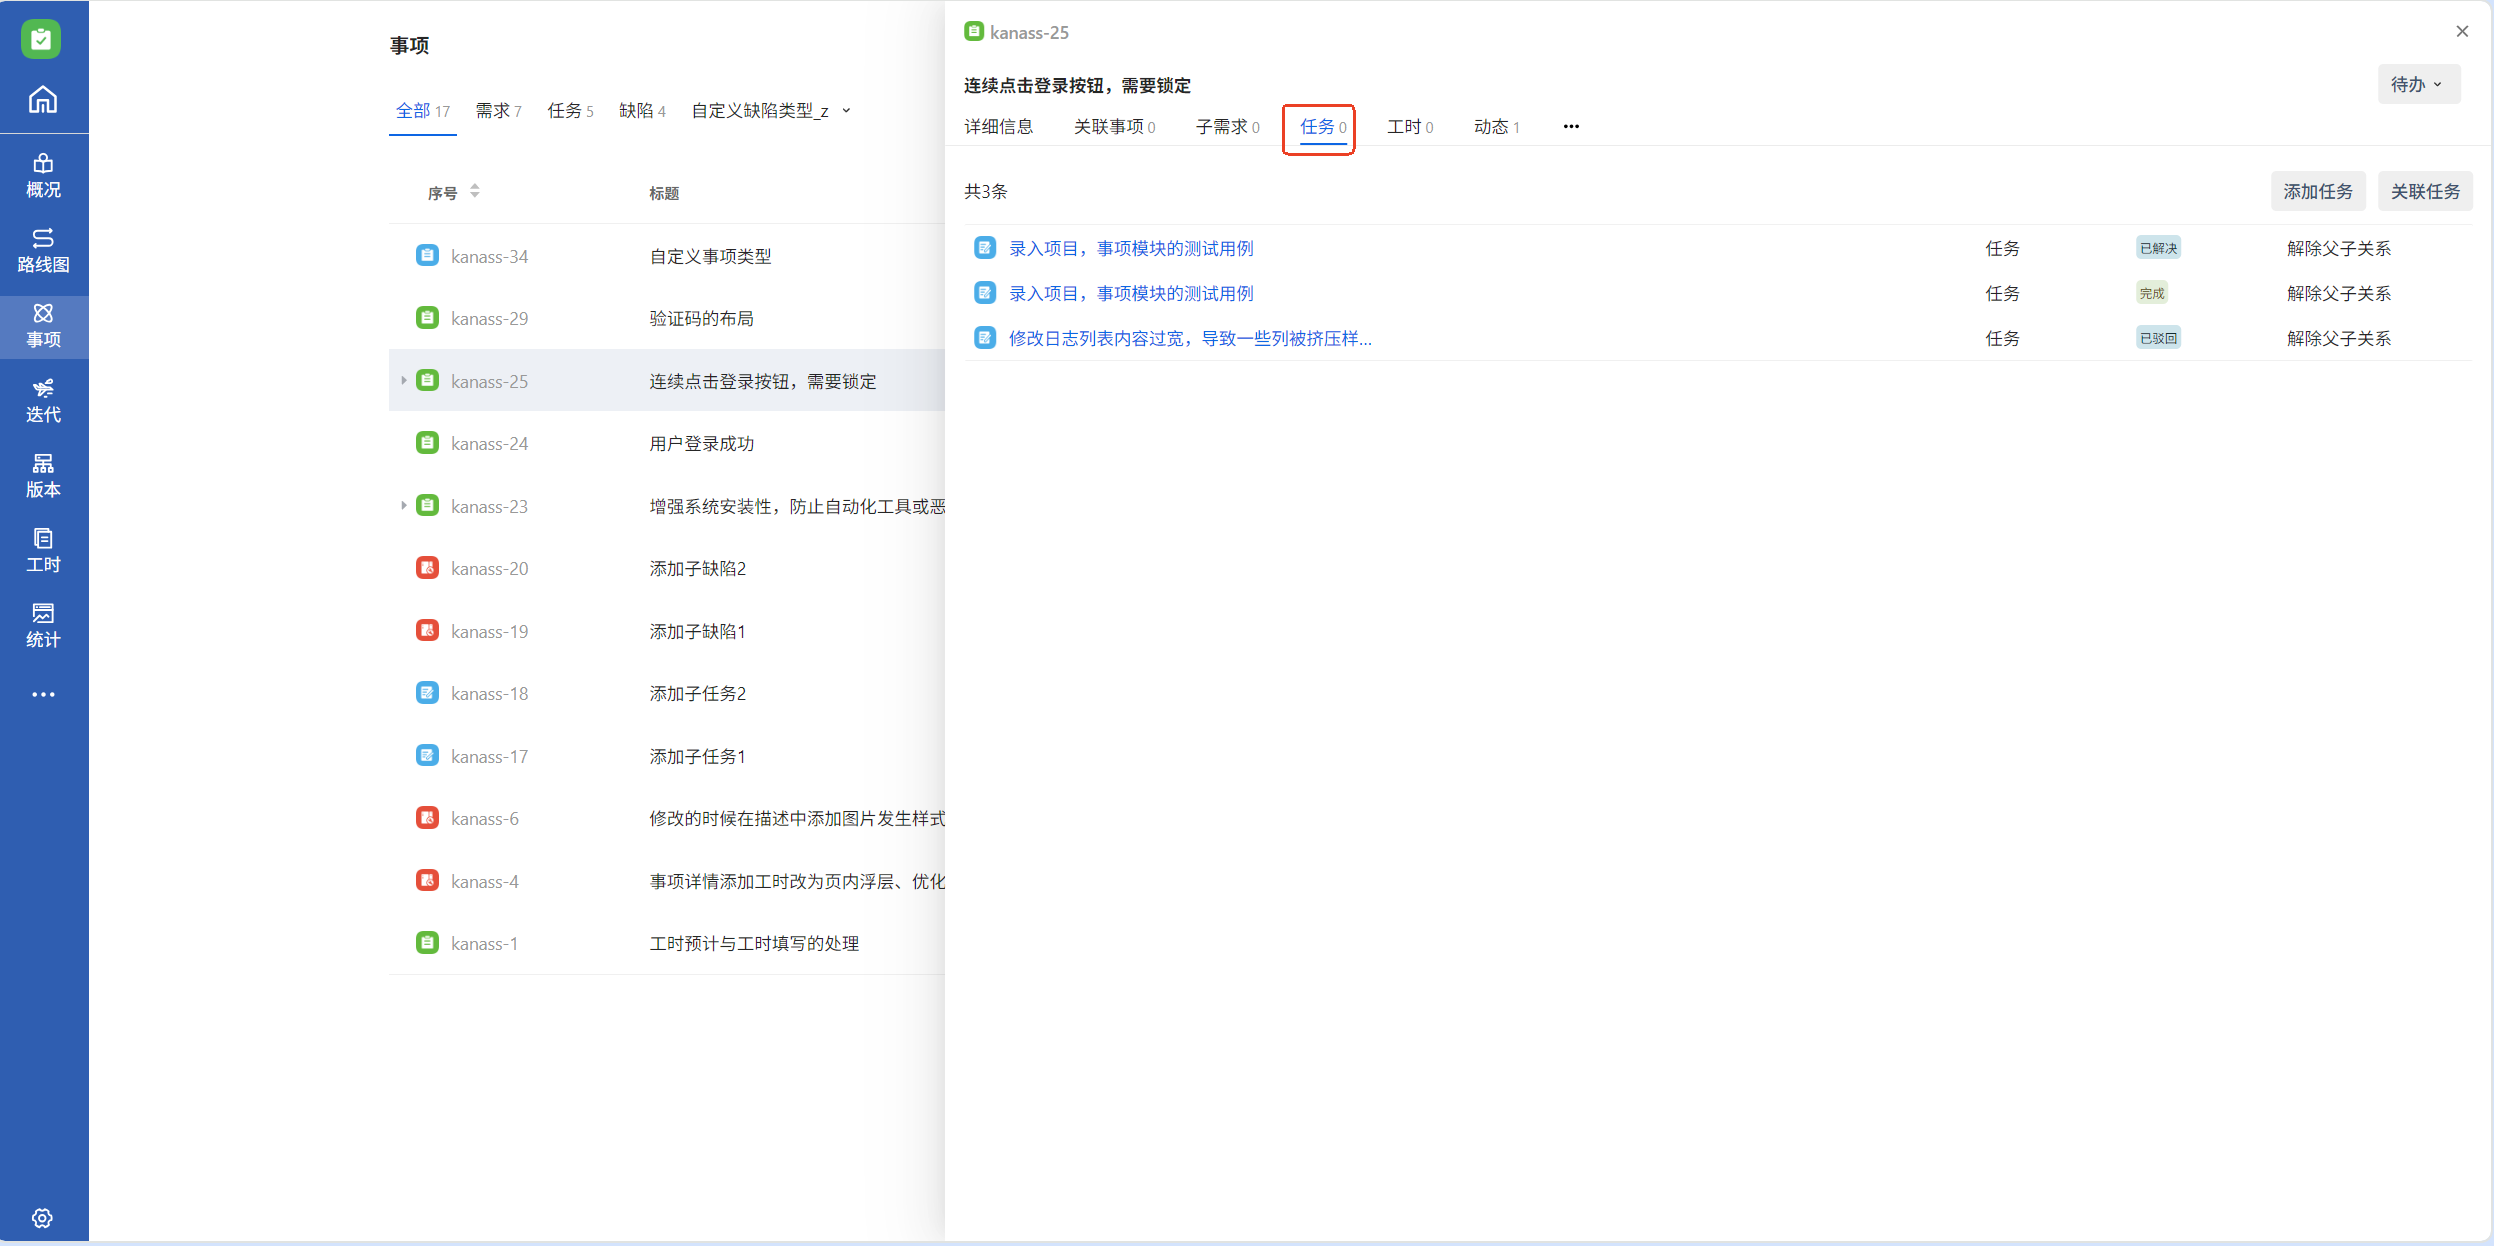Click 添加任务 button
Screen dimensions: 2494x1246
point(2317,191)
